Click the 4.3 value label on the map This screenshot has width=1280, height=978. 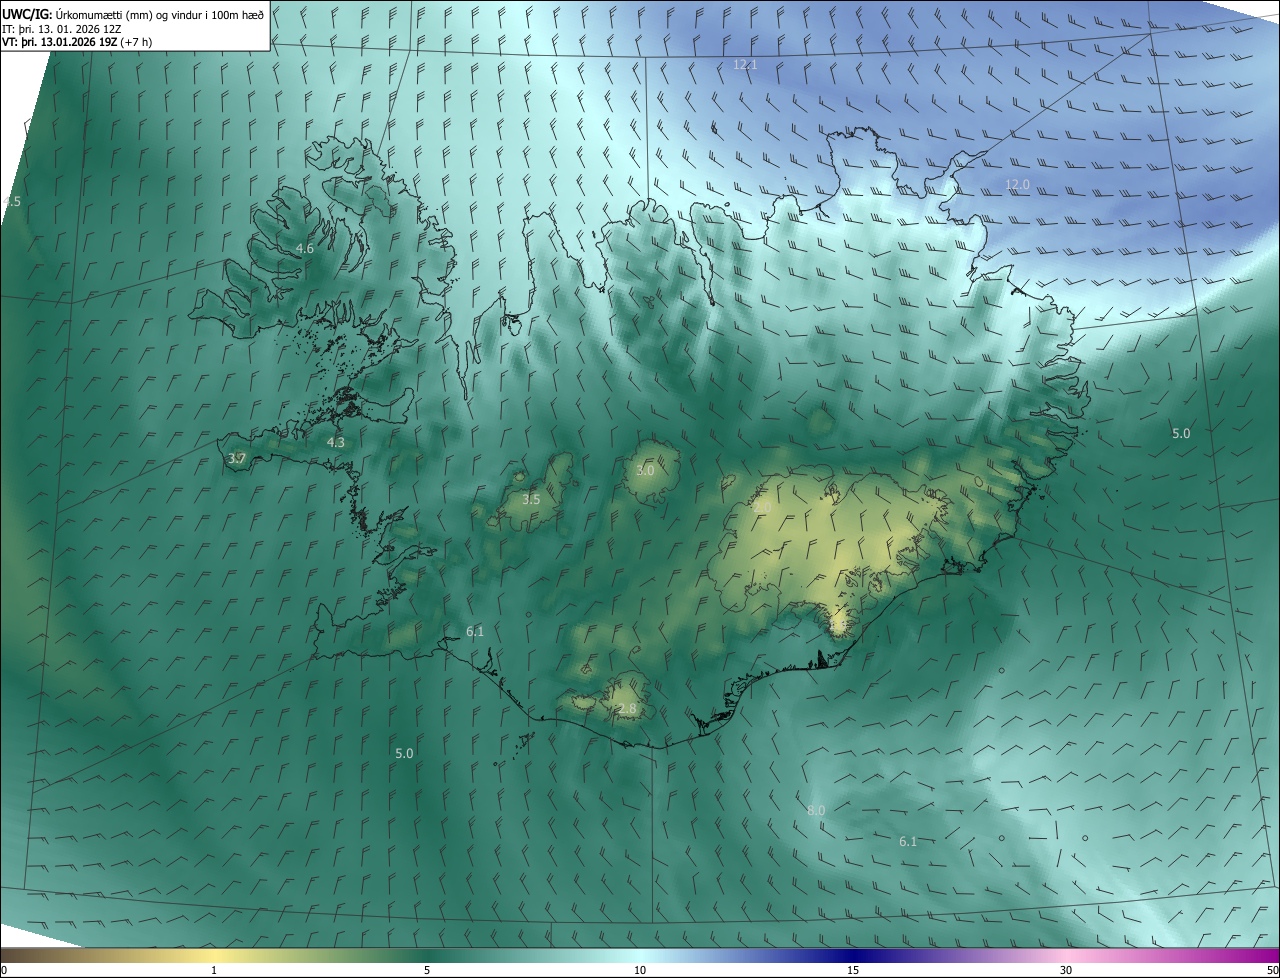[x=336, y=442]
